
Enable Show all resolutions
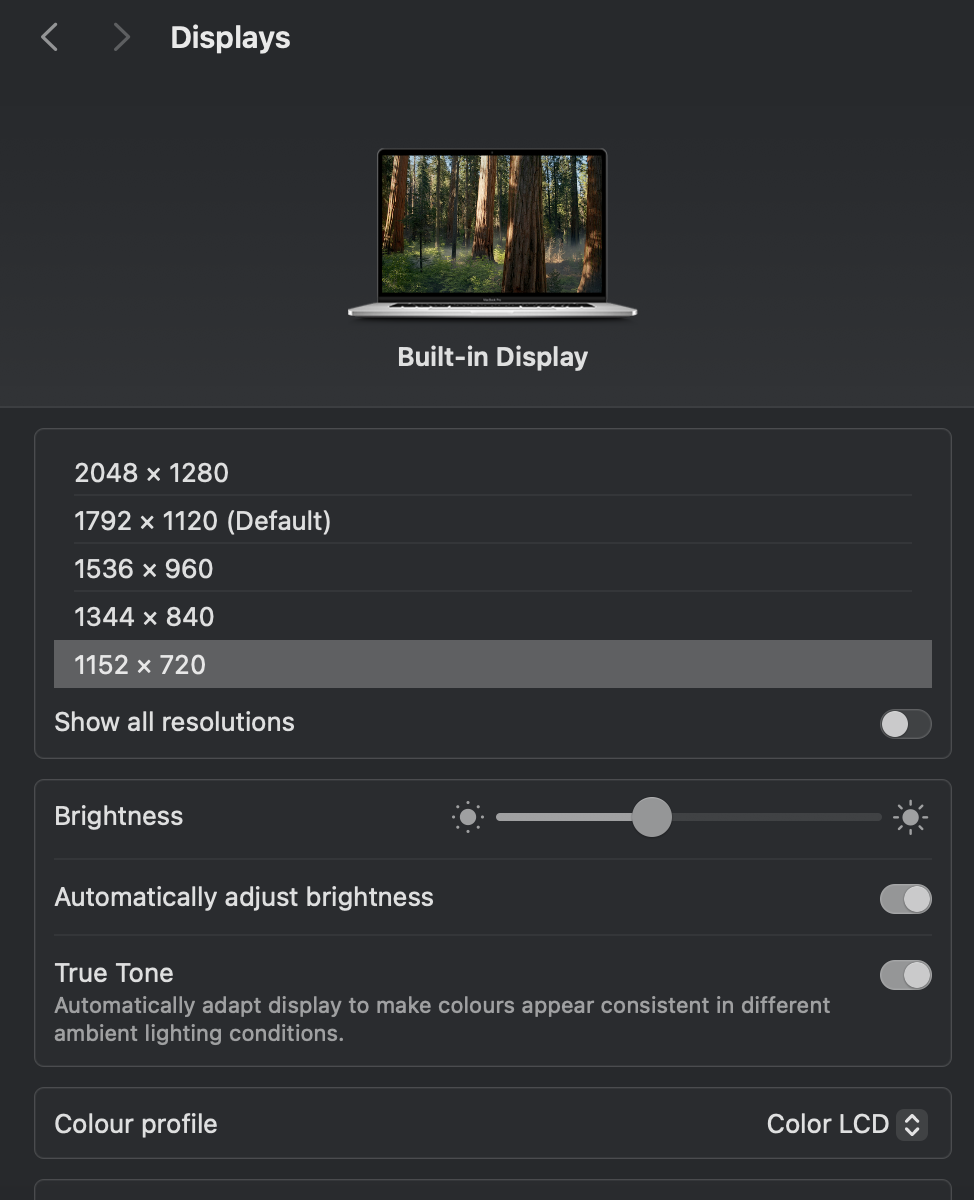click(904, 723)
